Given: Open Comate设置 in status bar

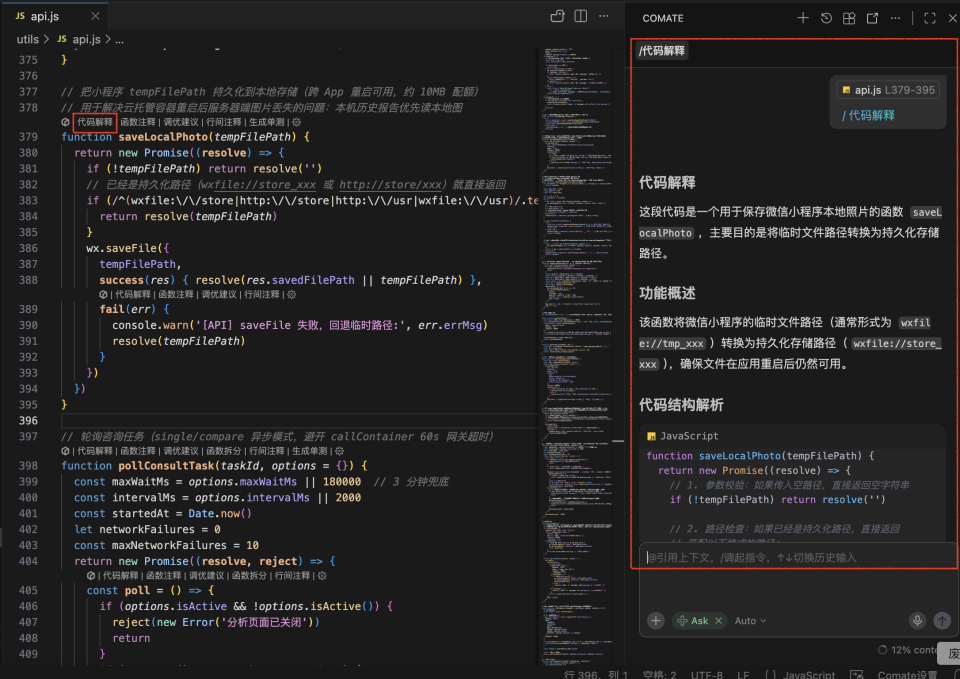Looking at the screenshot, I should tap(907, 674).
